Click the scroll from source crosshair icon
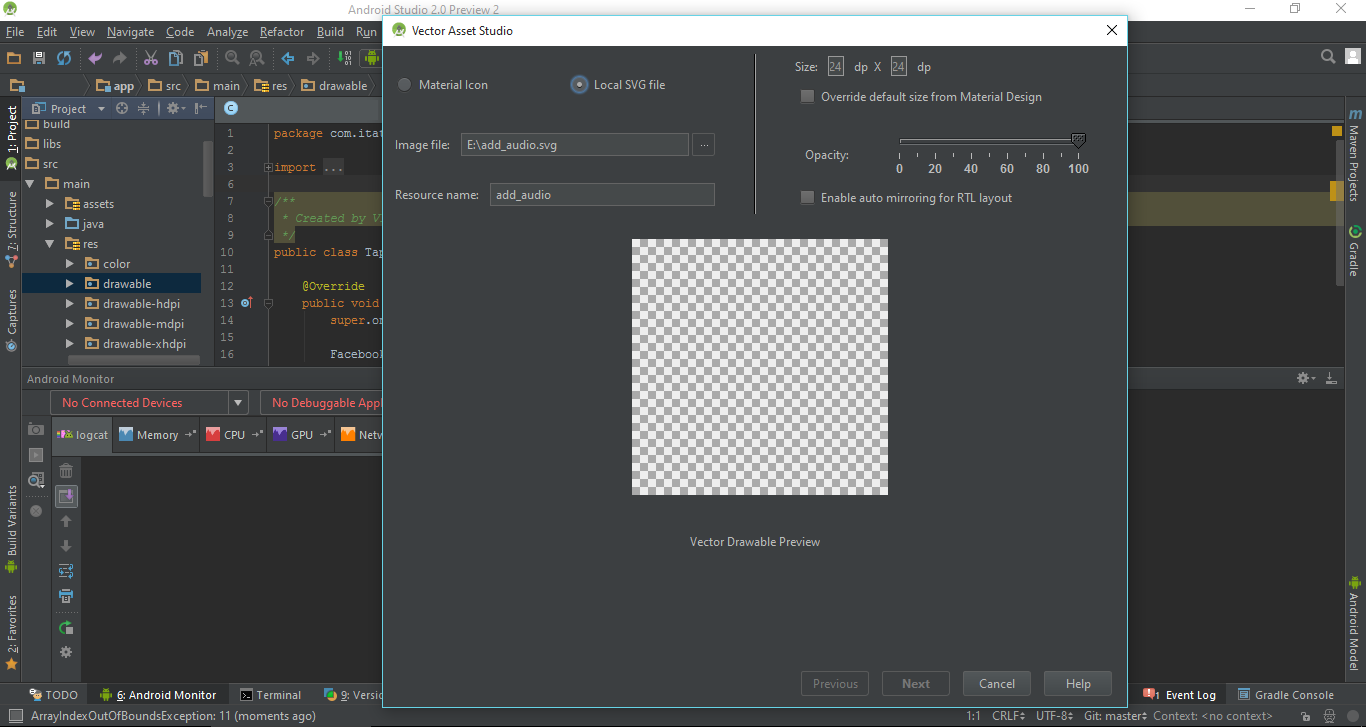Viewport: 1366px width, 727px height. click(x=122, y=108)
